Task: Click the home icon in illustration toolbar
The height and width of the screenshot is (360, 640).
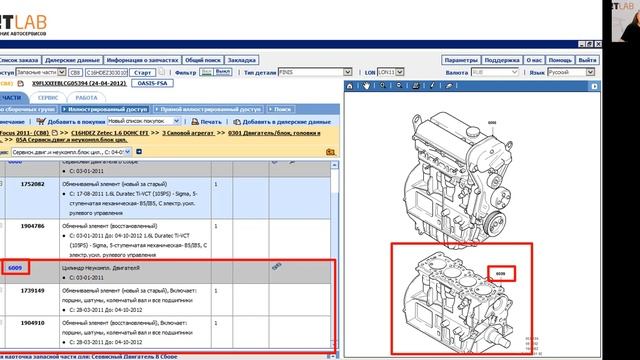Action: pyautogui.click(x=349, y=86)
